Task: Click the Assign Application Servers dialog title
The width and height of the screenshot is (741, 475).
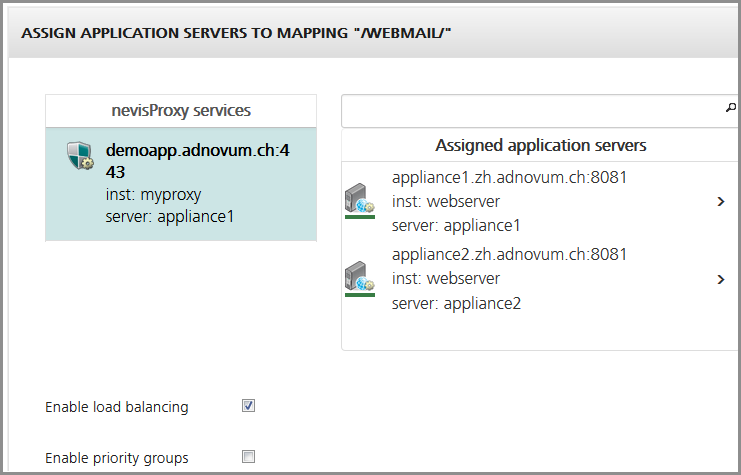Action: [x=236, y=33]
